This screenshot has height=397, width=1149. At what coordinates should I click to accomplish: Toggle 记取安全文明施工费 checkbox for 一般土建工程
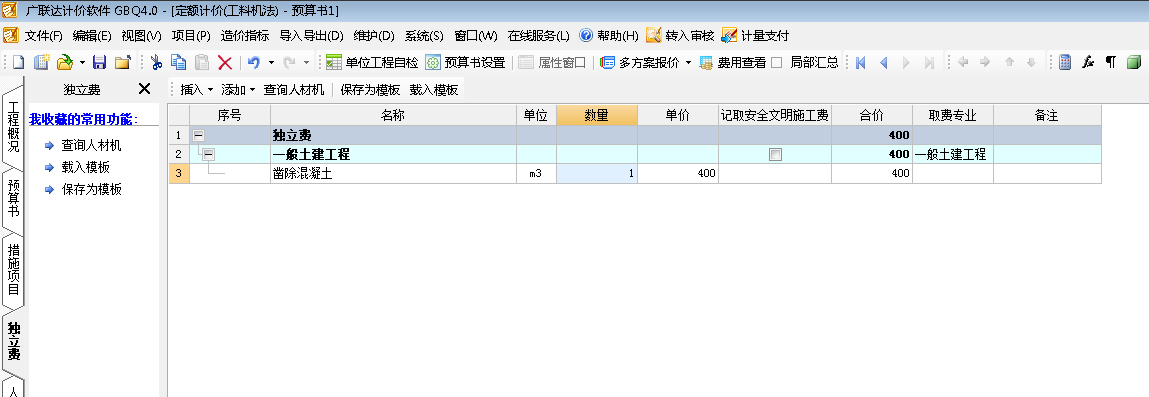(x=775, y=155)
